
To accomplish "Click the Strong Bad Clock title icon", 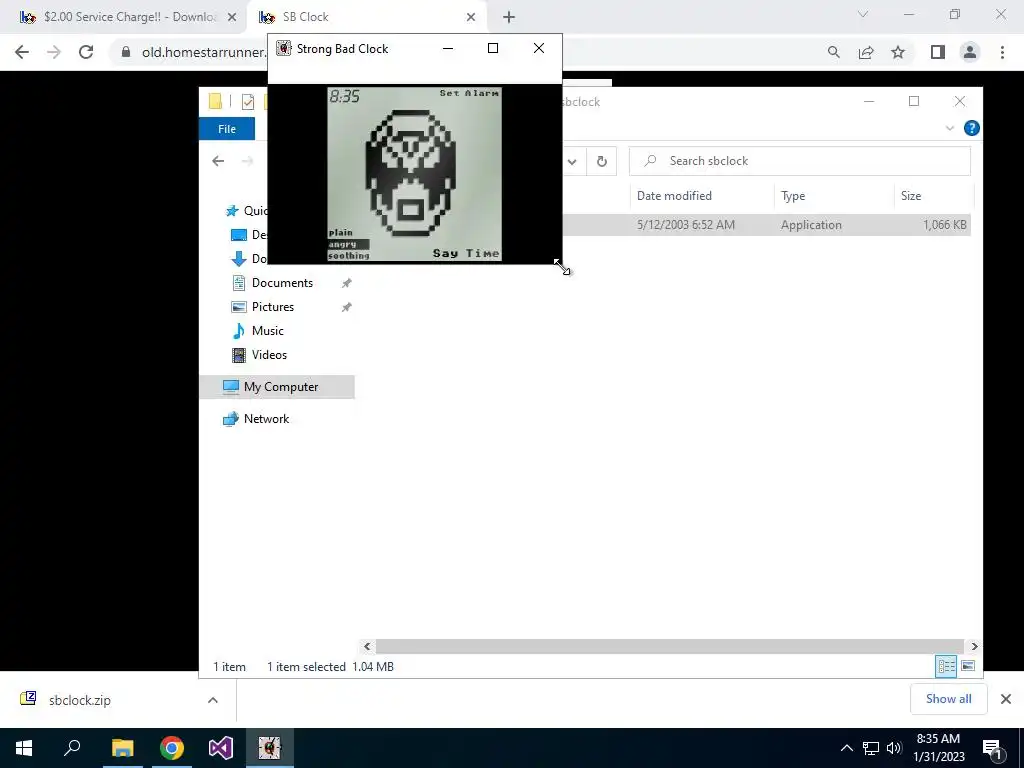I will pyautogui.click(x=283, y=48).
